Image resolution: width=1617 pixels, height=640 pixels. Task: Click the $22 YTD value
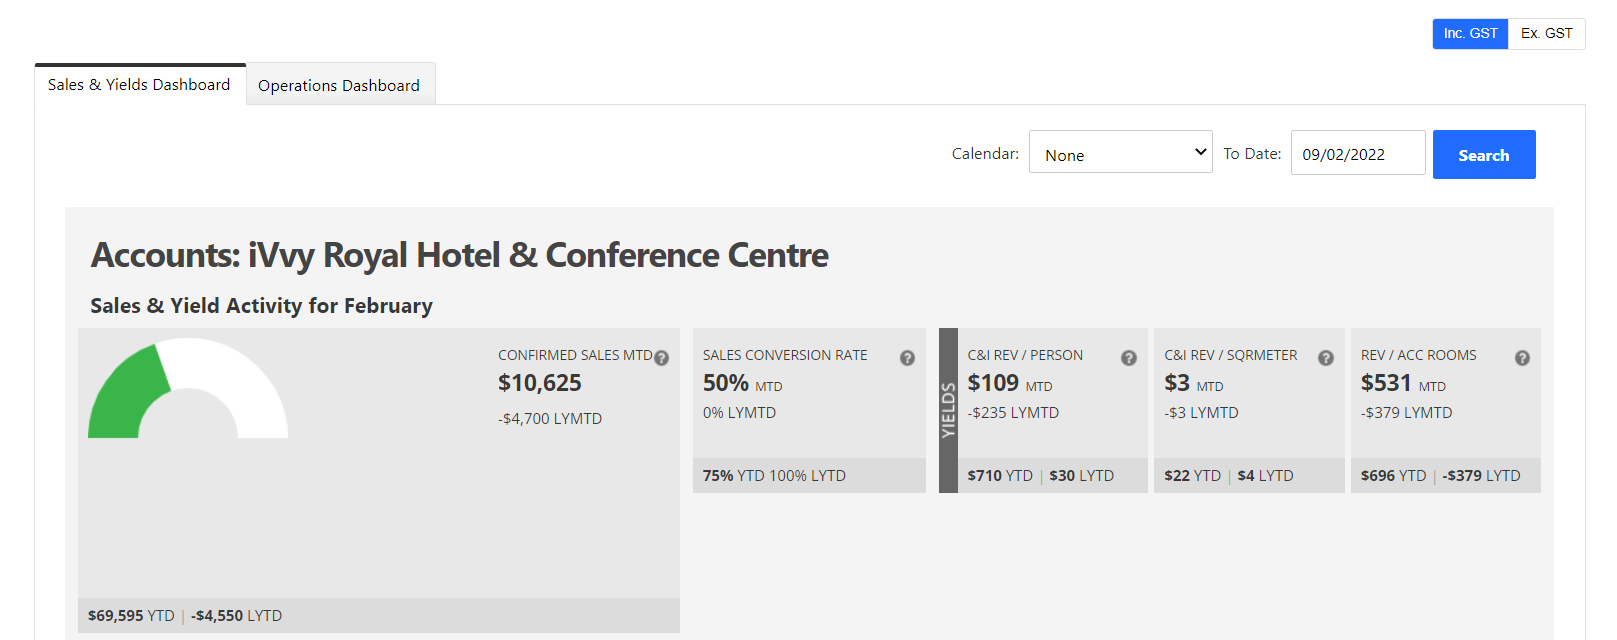tap(1192, 476)
